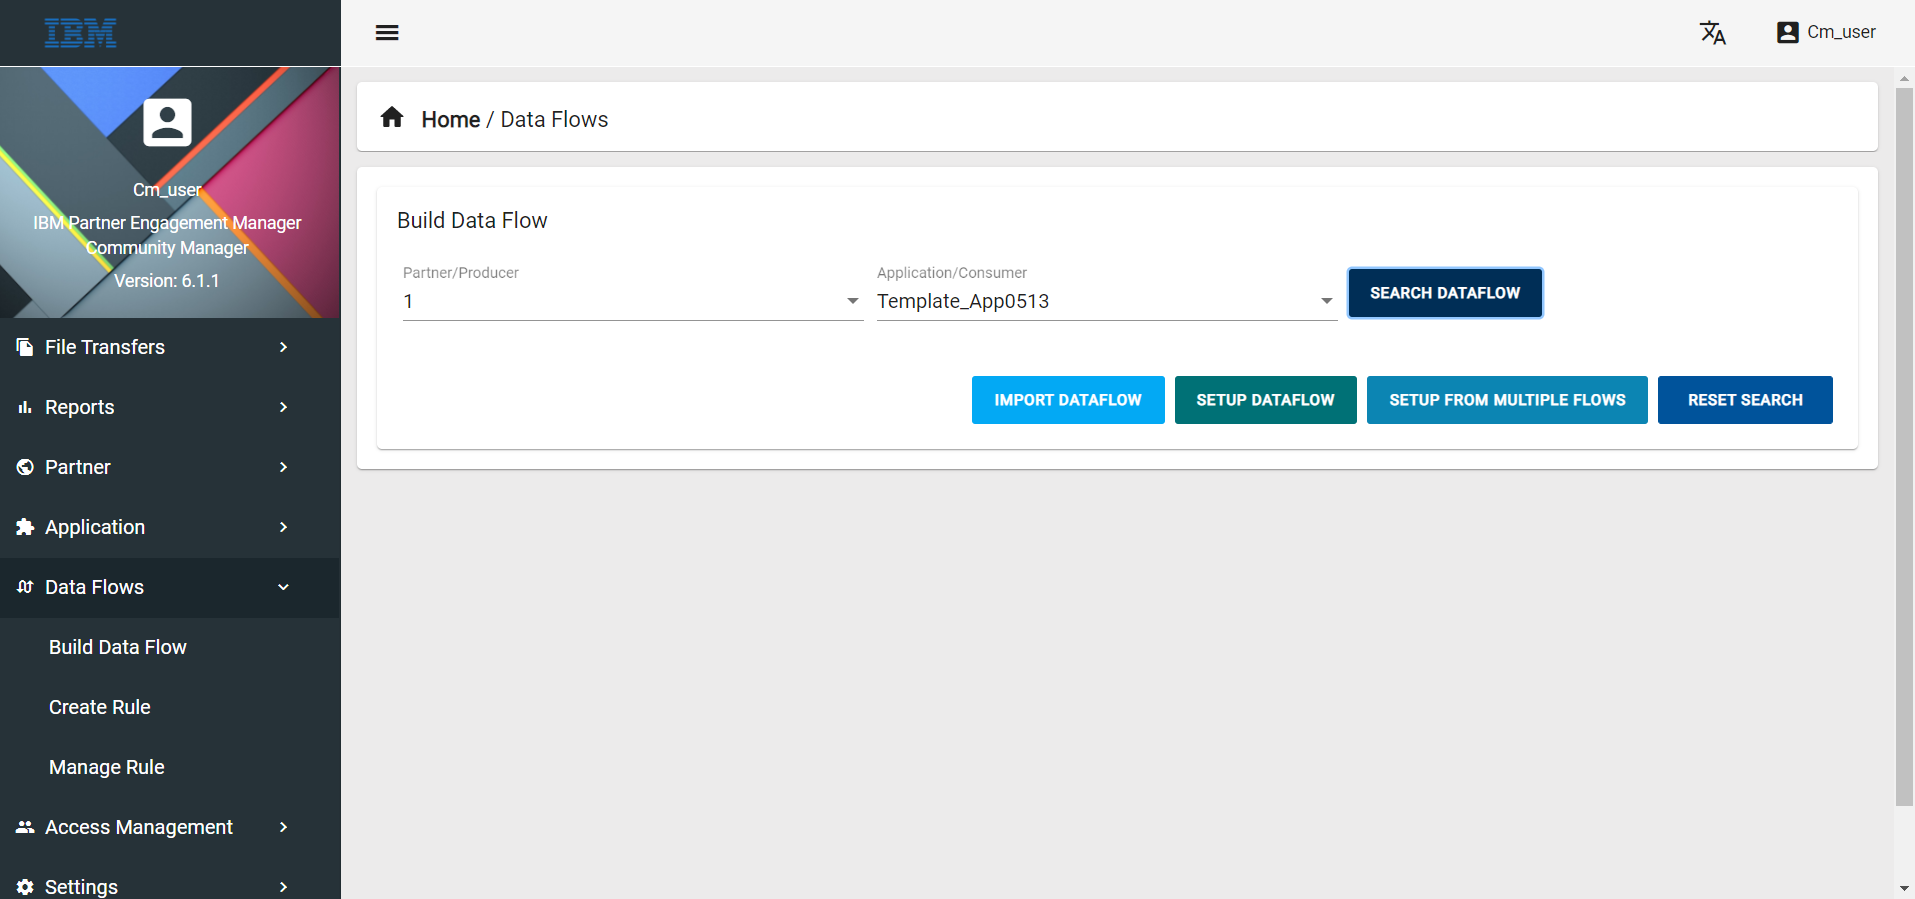Click the Version: 6.1.1 text
The width and height of the screenshot is (1915, 899).
click(x=167, y=281)
